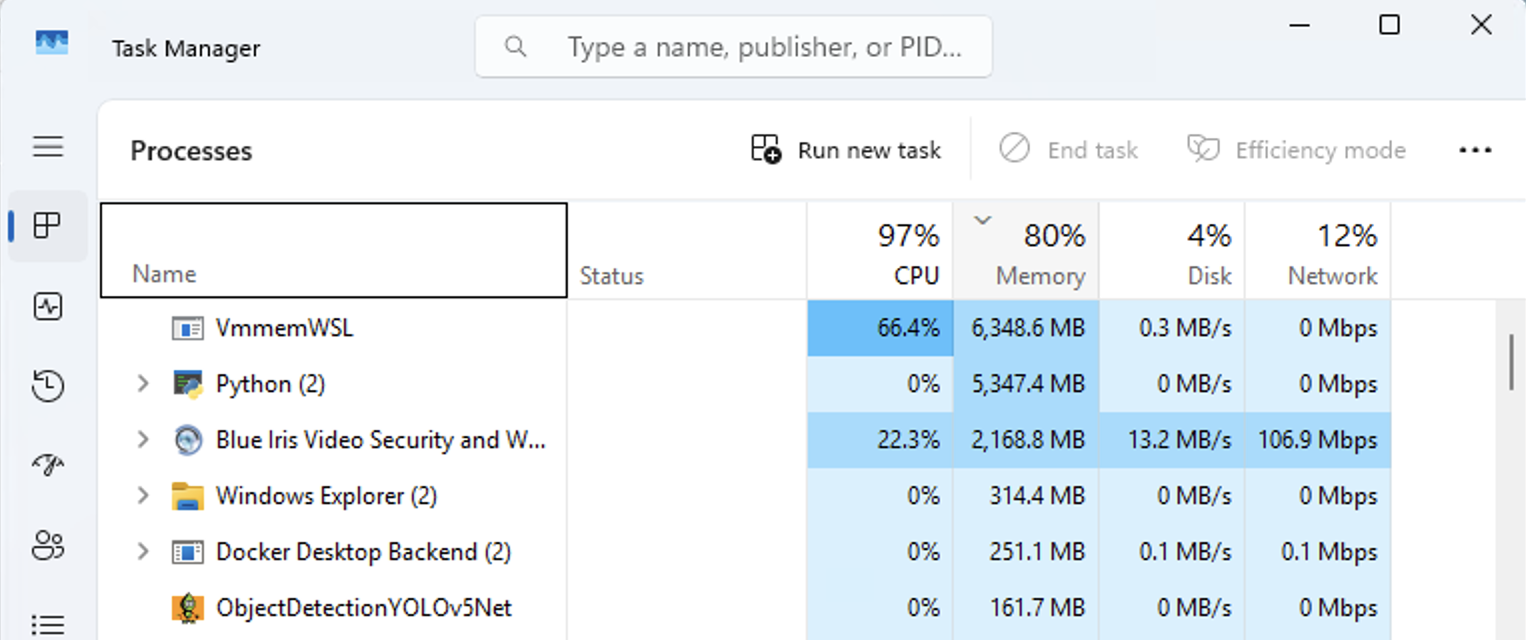1526x640 pixels.
Task: Click the 106.9 Mbps network cell
Action: pos(1318,440)
